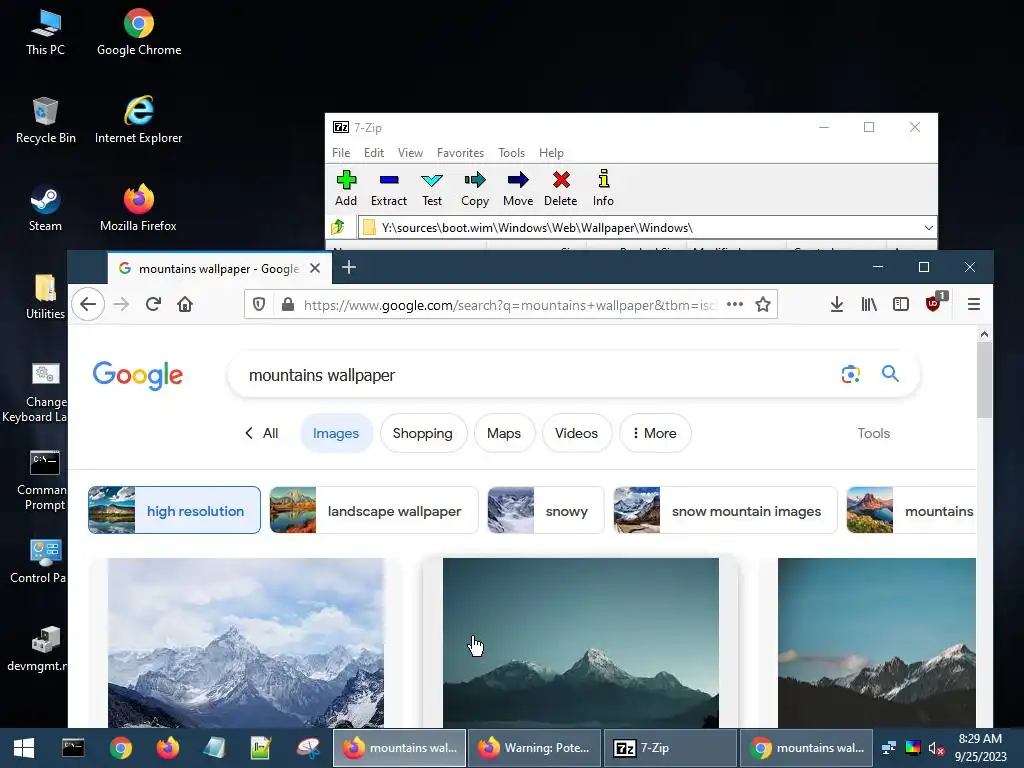The width and height of the screenshot is (1024, 768).
Task: Go up one folder level in 7-Zip
Action: click(338, 227)
